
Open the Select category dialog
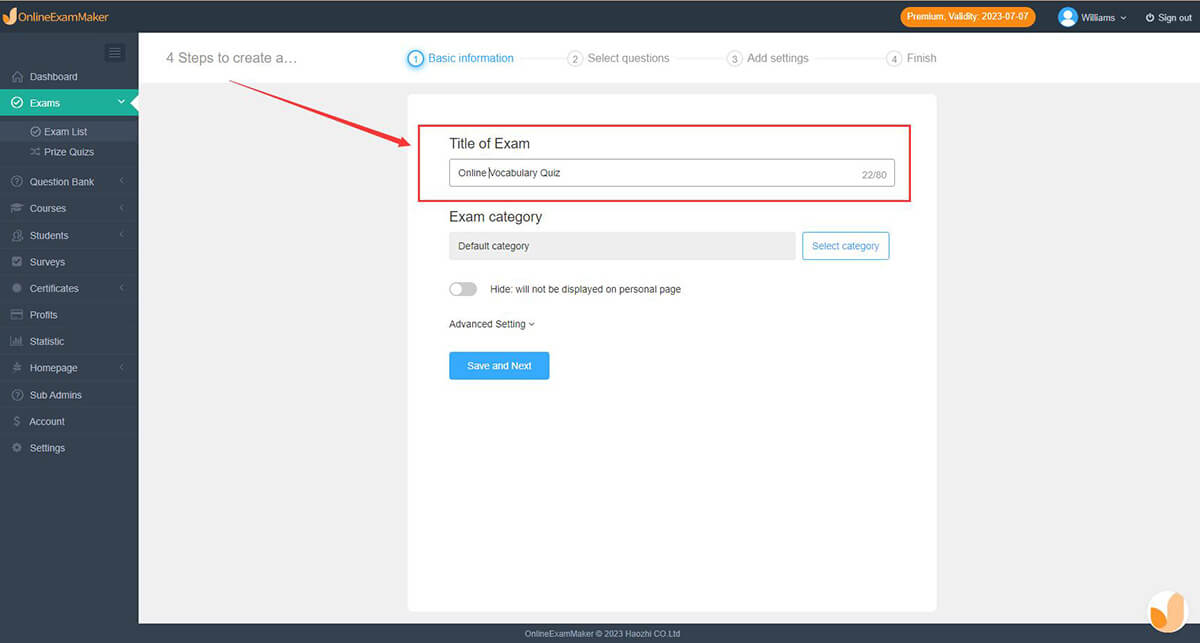[x=845, y=245]
